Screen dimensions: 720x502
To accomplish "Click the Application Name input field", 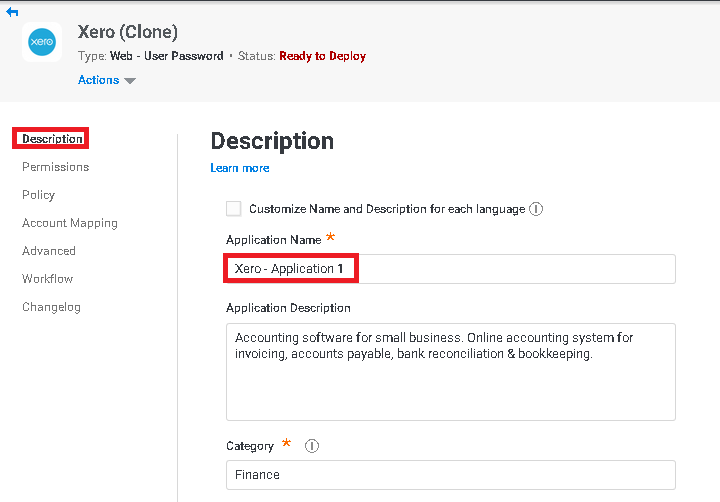I will click(450, 269).
